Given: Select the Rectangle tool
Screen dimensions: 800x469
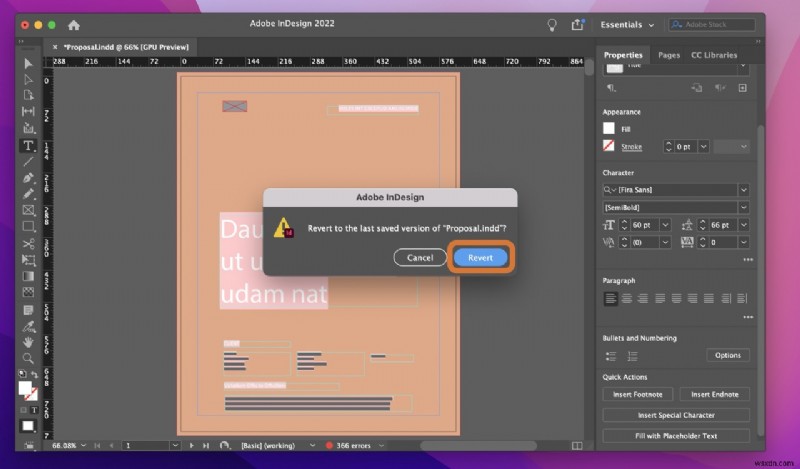Looking at the screenshot, I should coord(28,226).
